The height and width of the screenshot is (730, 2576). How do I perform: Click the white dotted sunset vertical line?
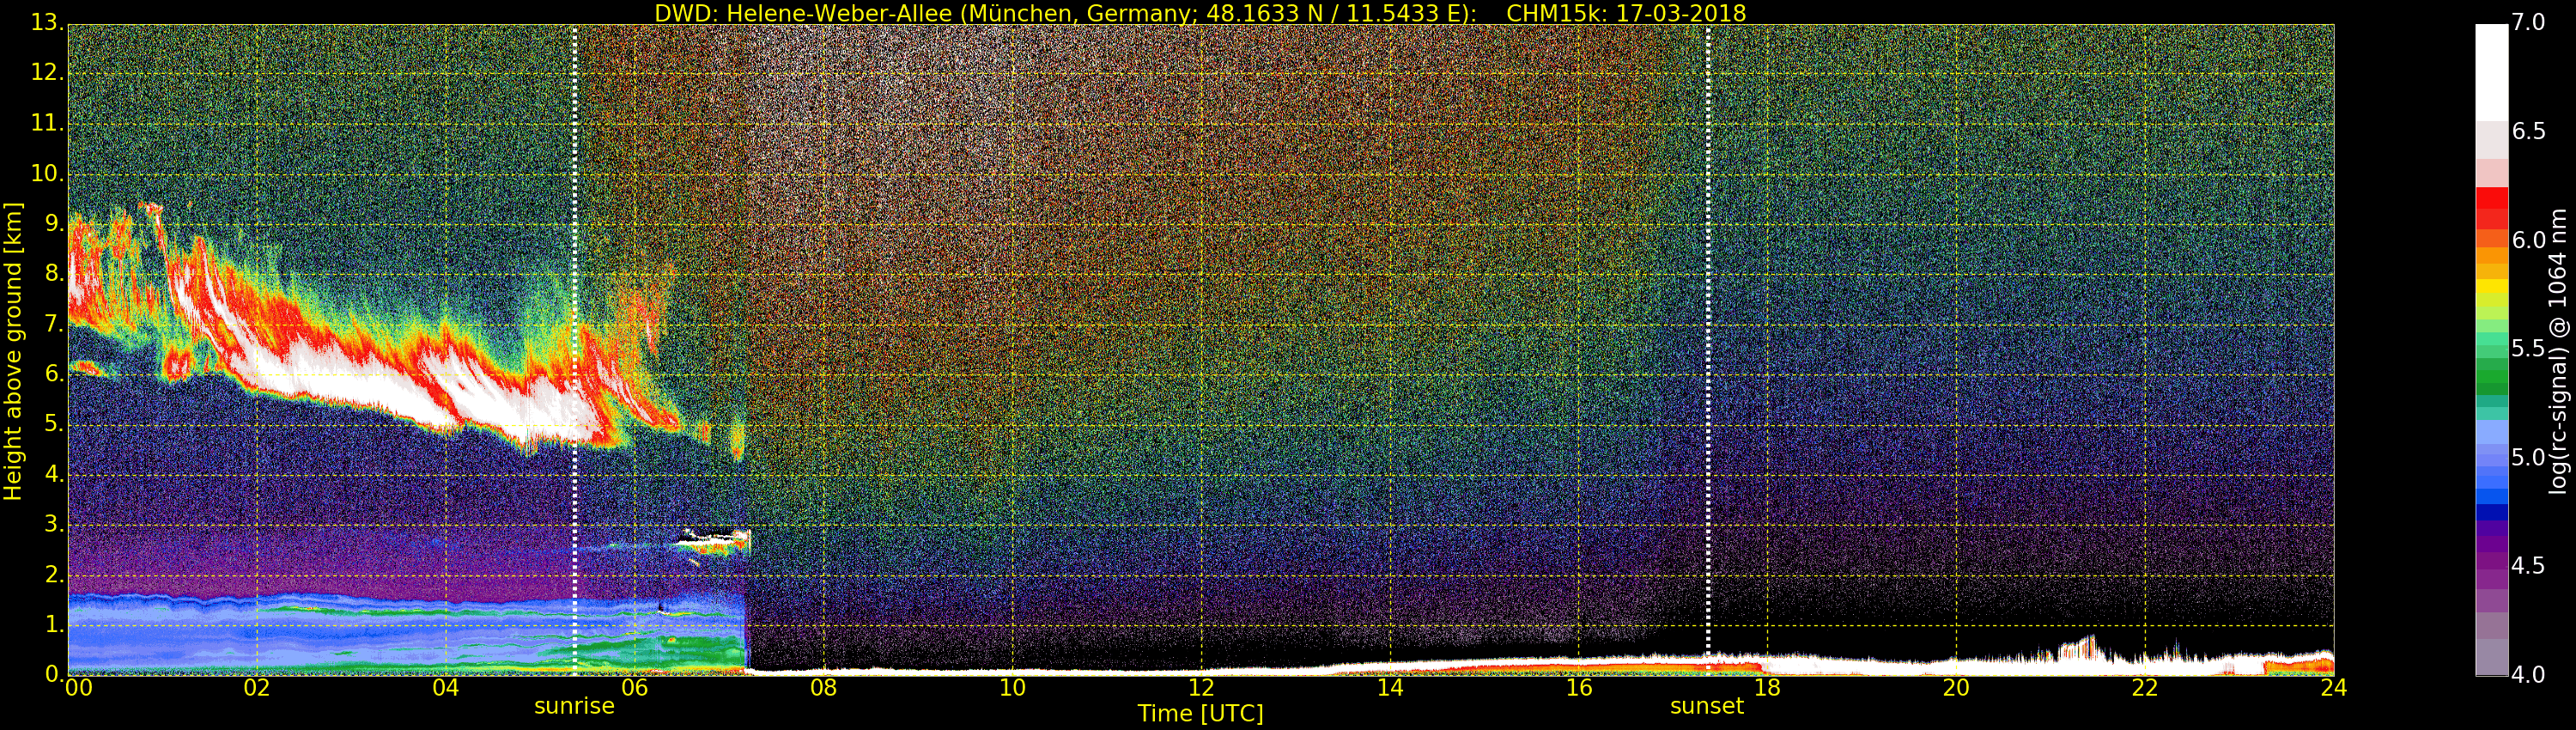pos(1708,300)
